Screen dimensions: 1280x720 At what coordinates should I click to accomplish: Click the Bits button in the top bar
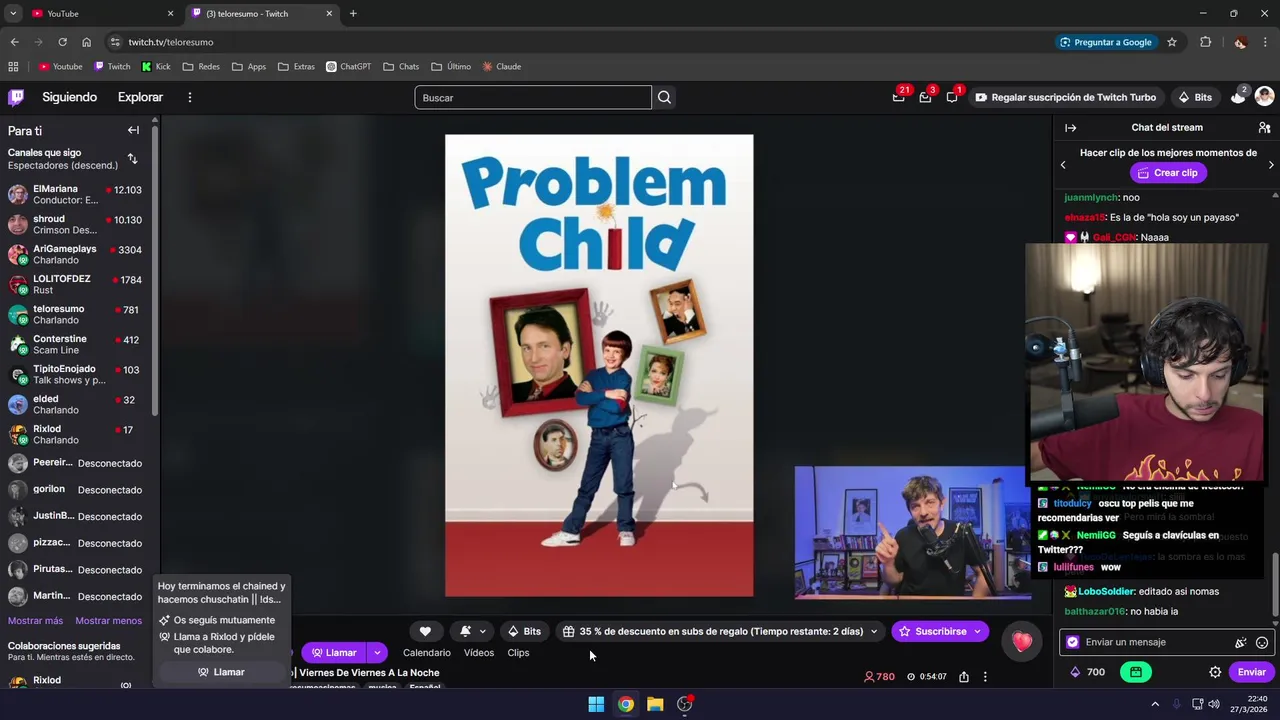click(x=1195, y=97)
